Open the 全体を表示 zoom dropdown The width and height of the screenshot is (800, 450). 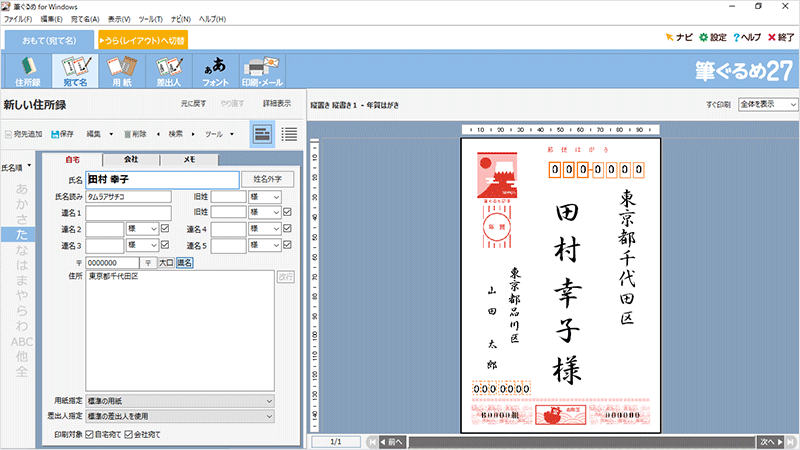click(x=765, y=104)
